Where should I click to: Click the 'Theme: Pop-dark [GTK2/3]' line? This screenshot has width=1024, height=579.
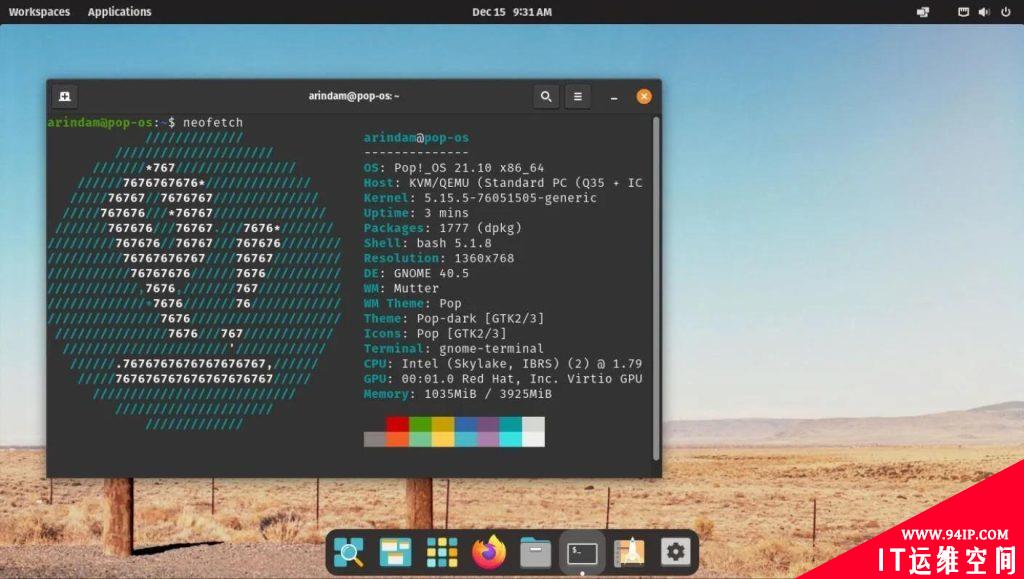[x=454, y=318]
